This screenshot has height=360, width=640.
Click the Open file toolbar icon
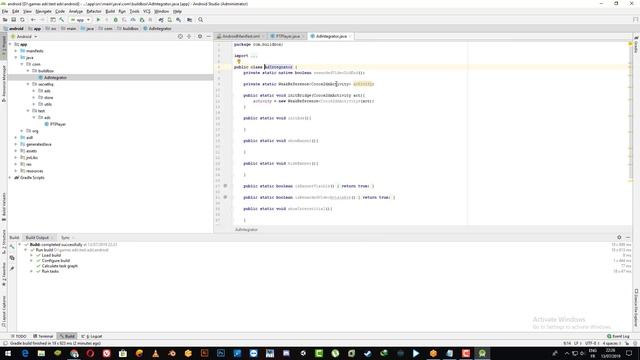click(x=5, y=20)
